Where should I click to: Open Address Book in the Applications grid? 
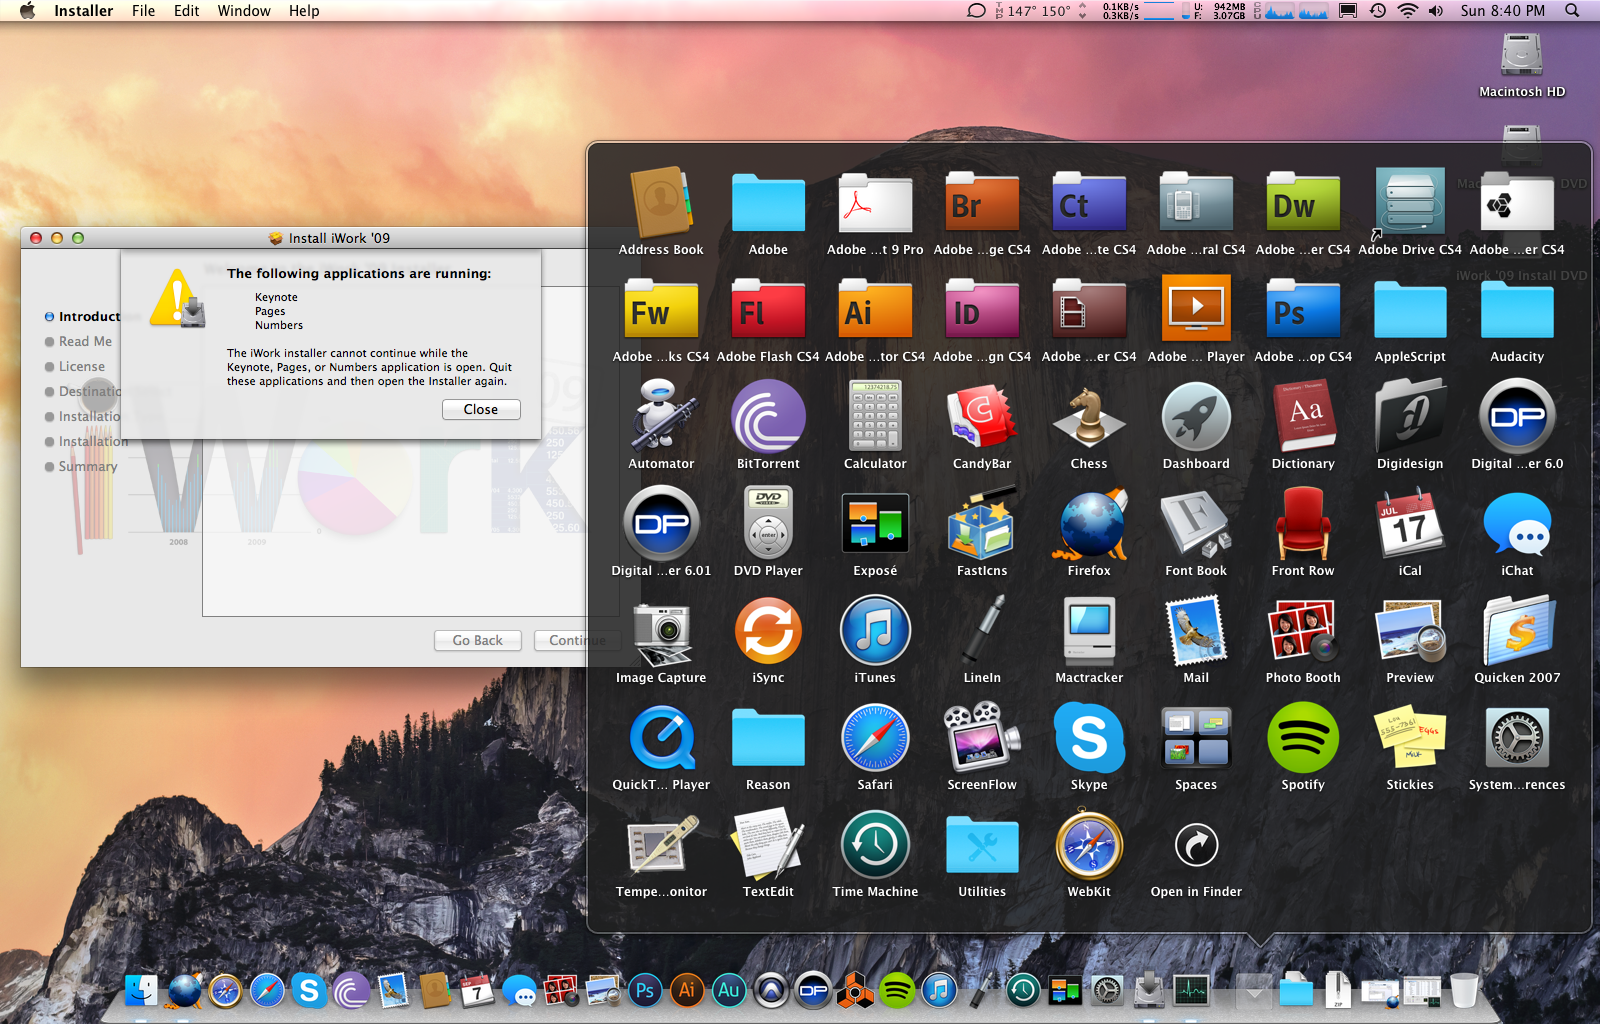click(x=661, y=203)
